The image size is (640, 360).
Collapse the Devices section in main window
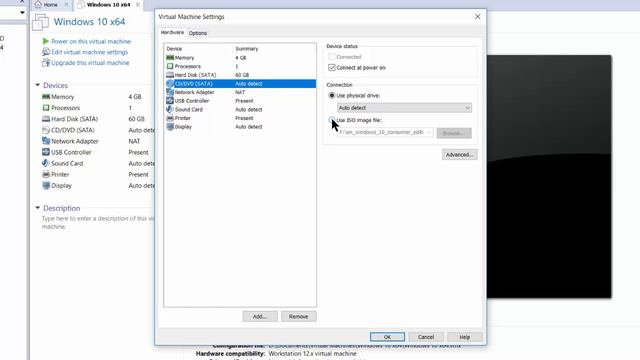coord(38,85)
